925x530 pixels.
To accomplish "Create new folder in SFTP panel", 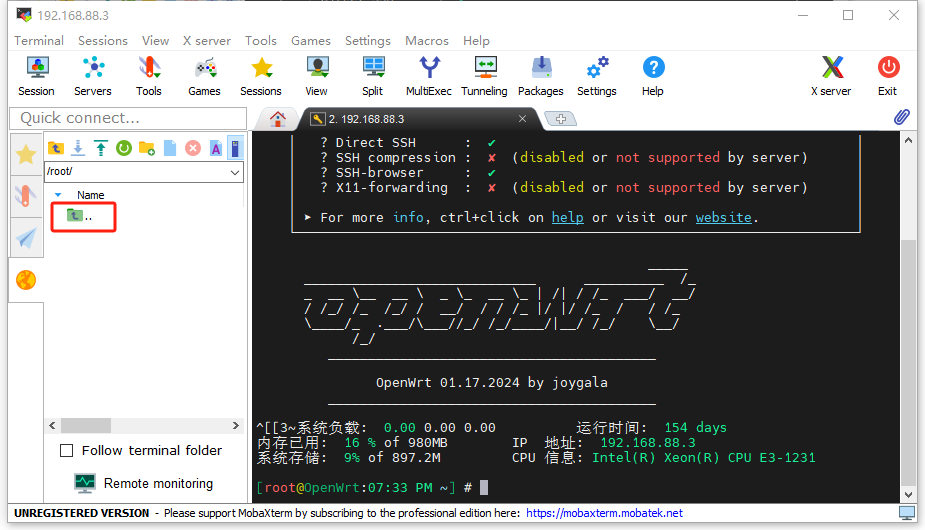I will [x=147, y=148].
